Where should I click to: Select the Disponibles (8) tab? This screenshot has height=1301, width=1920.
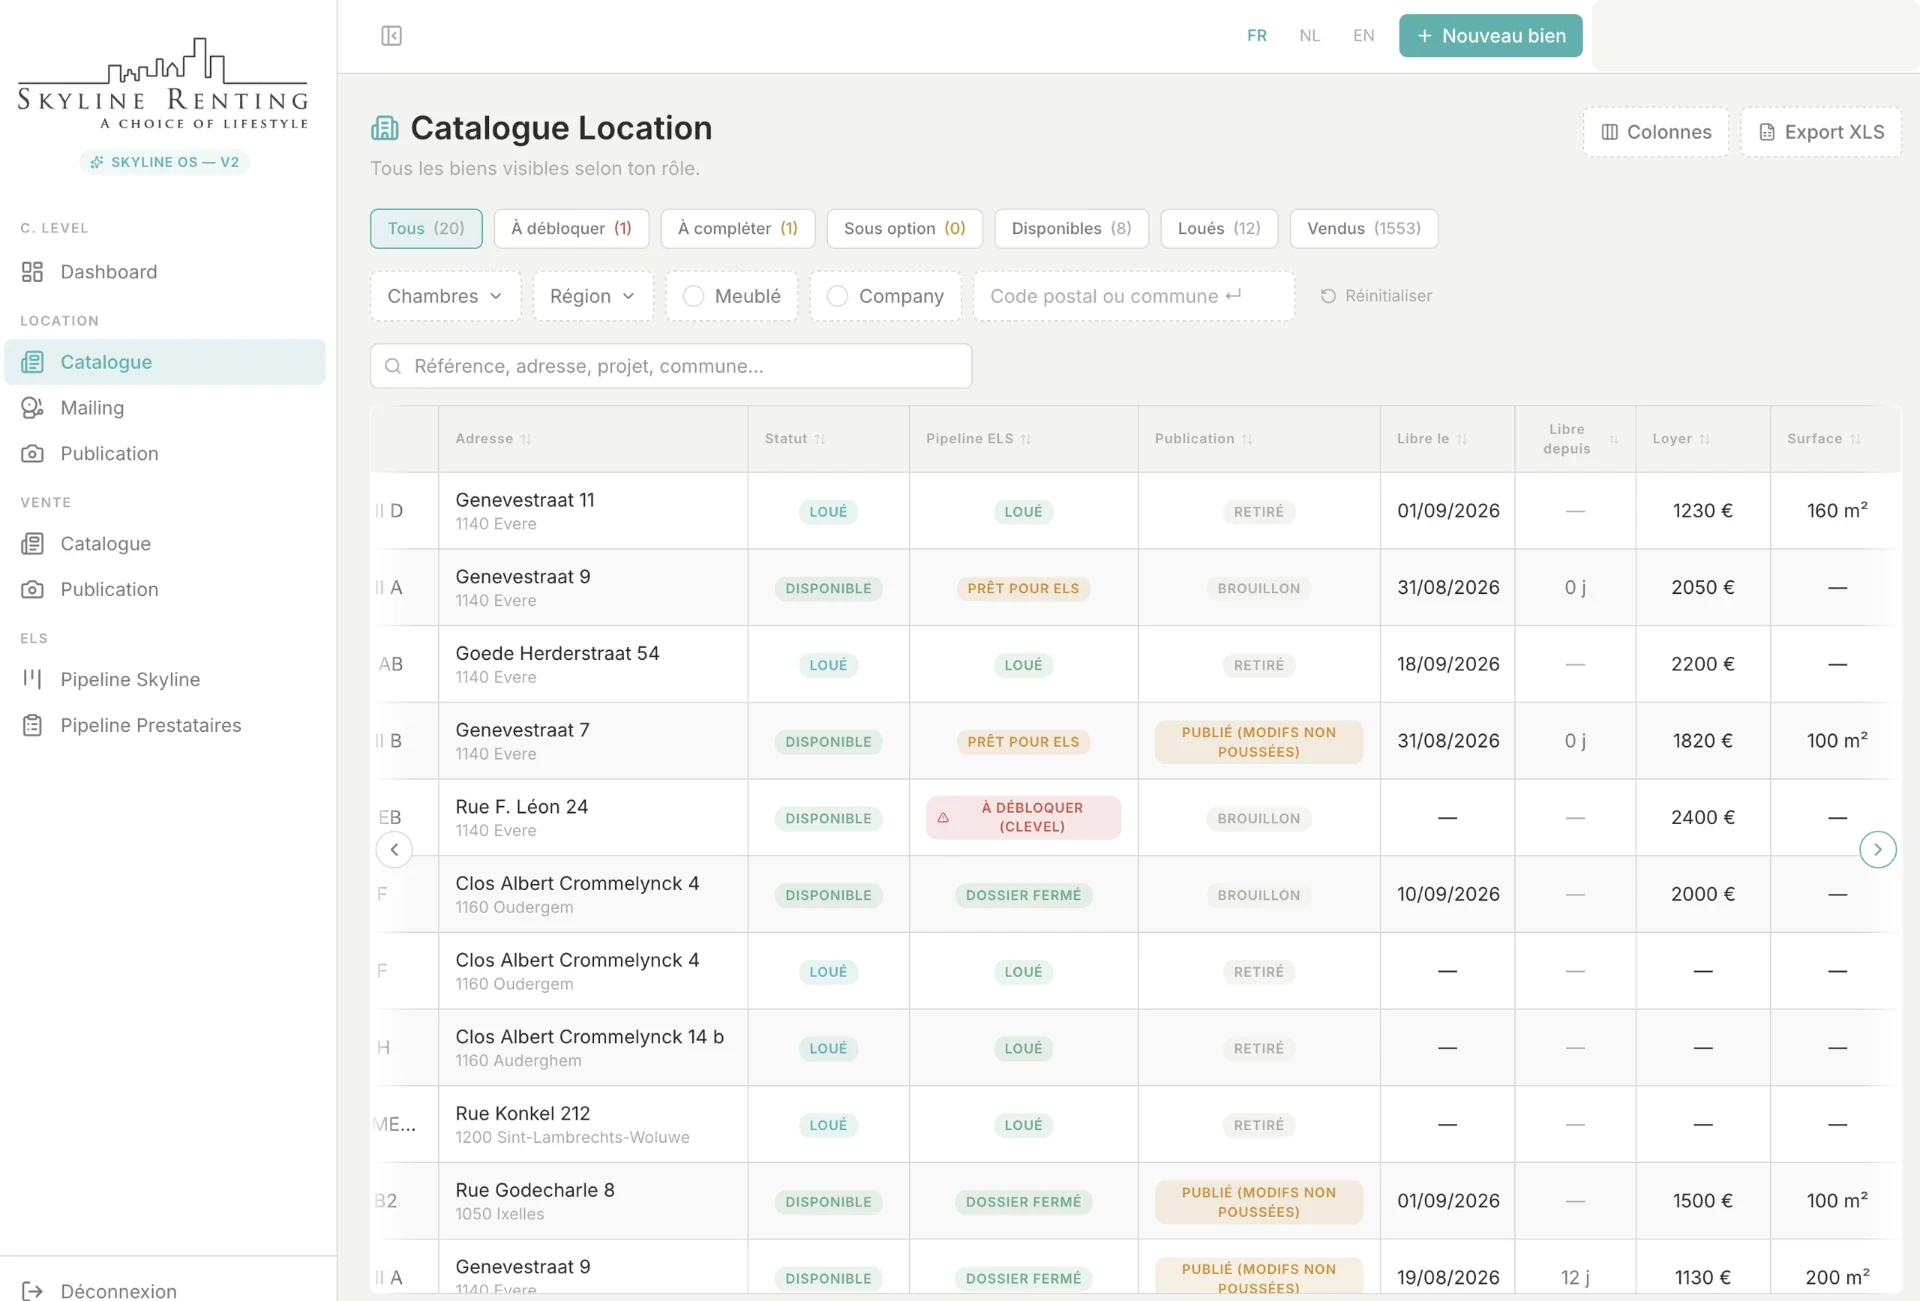click(1071, 228)
